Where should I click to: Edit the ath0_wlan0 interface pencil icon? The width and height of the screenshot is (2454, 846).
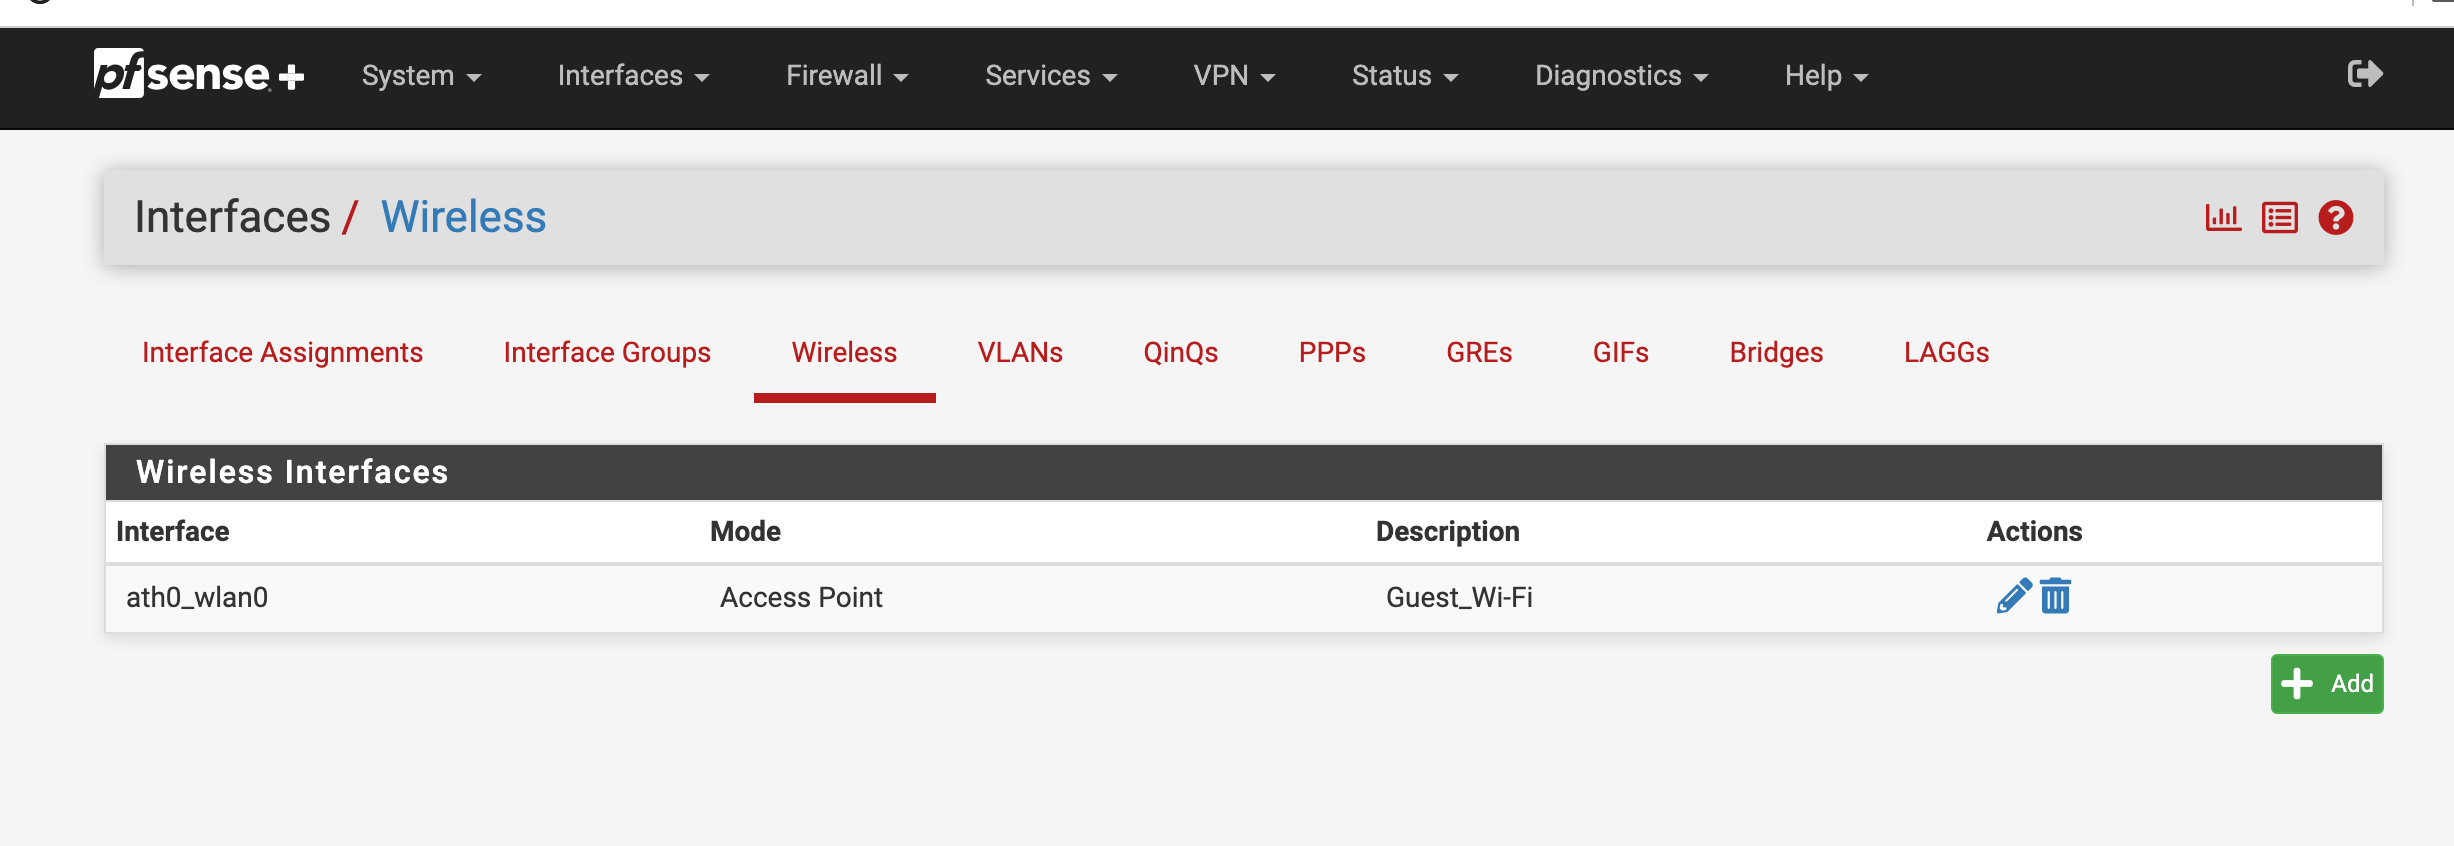coord(2013,596)
